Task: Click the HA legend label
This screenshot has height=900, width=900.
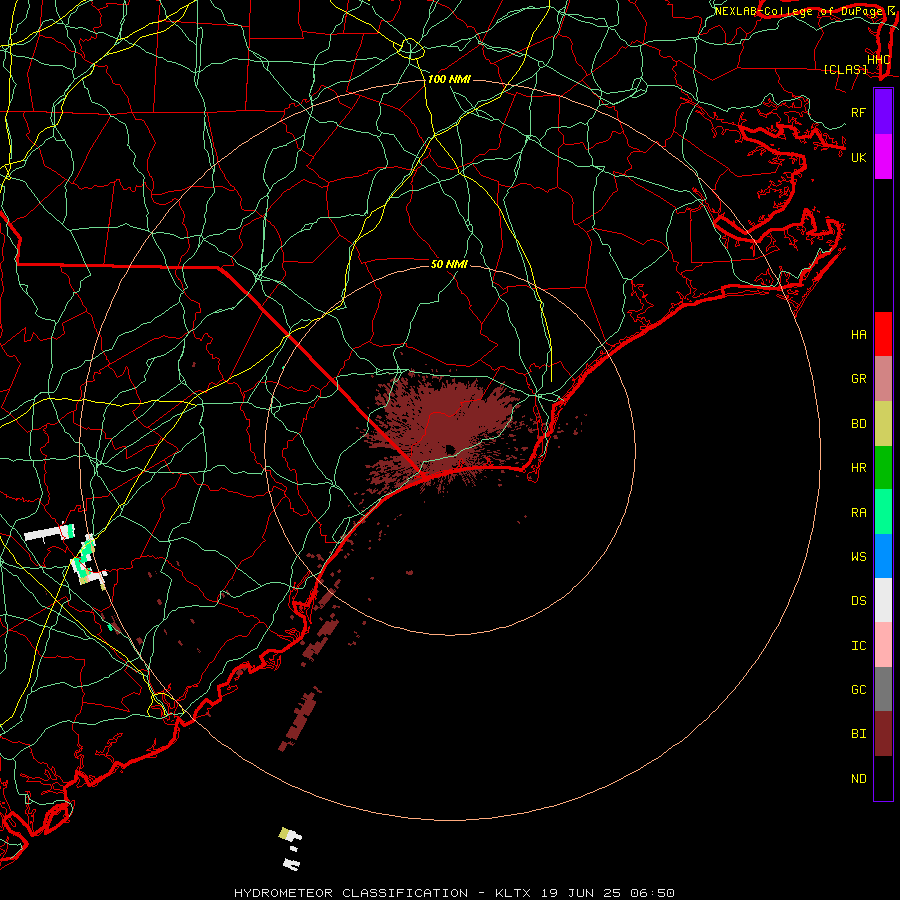Action: [x=859, y=335]
